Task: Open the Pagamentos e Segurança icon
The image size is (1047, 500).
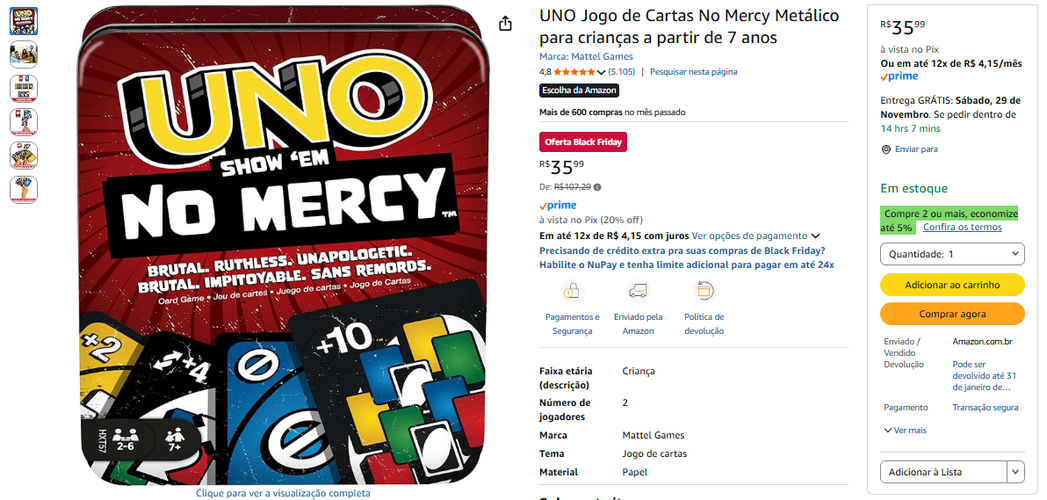Action: [x=572, y=291]
